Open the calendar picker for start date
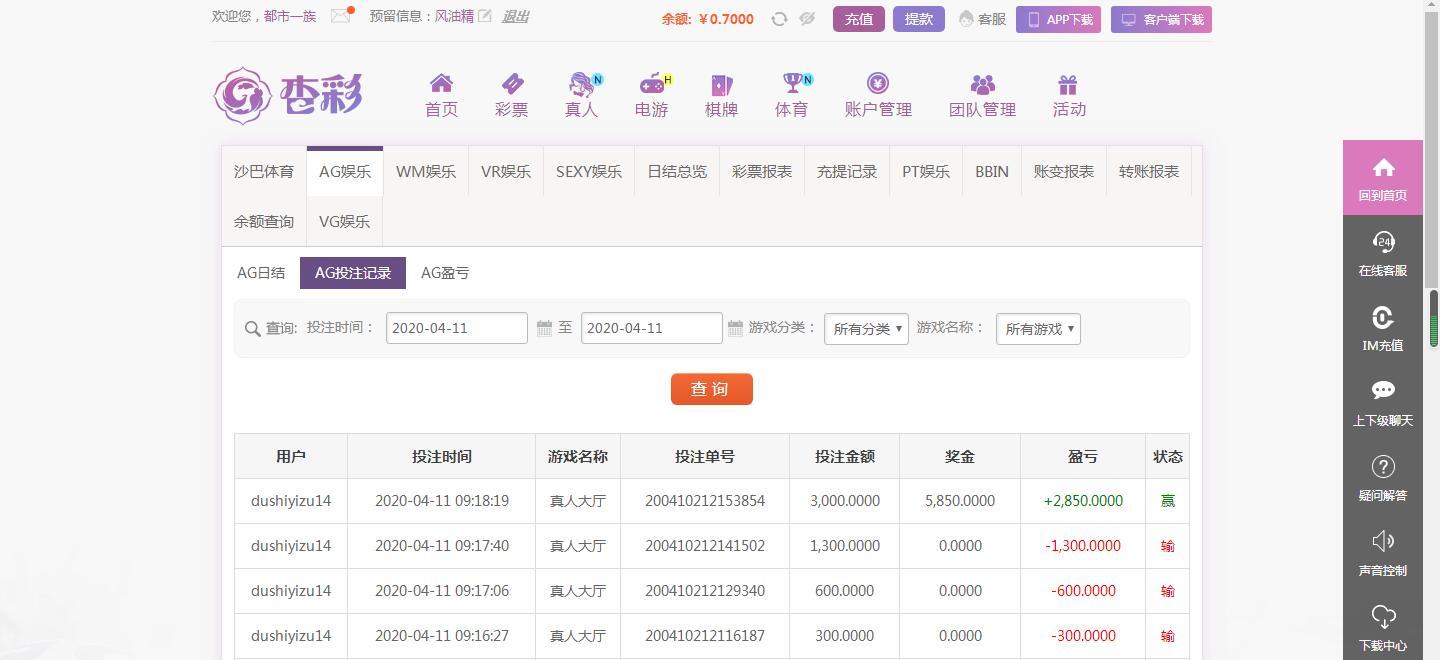 pyautogui.click(x=545, y=328)
